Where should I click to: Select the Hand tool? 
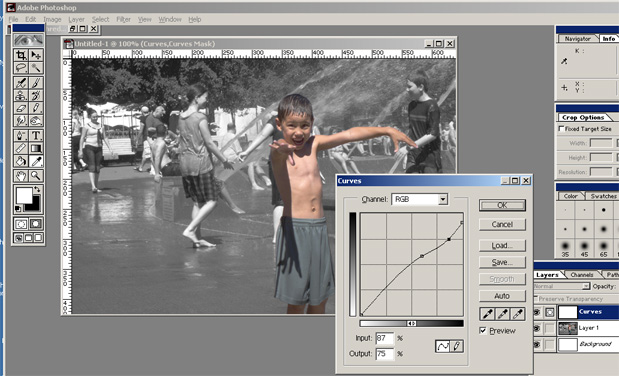pos(21,175)
